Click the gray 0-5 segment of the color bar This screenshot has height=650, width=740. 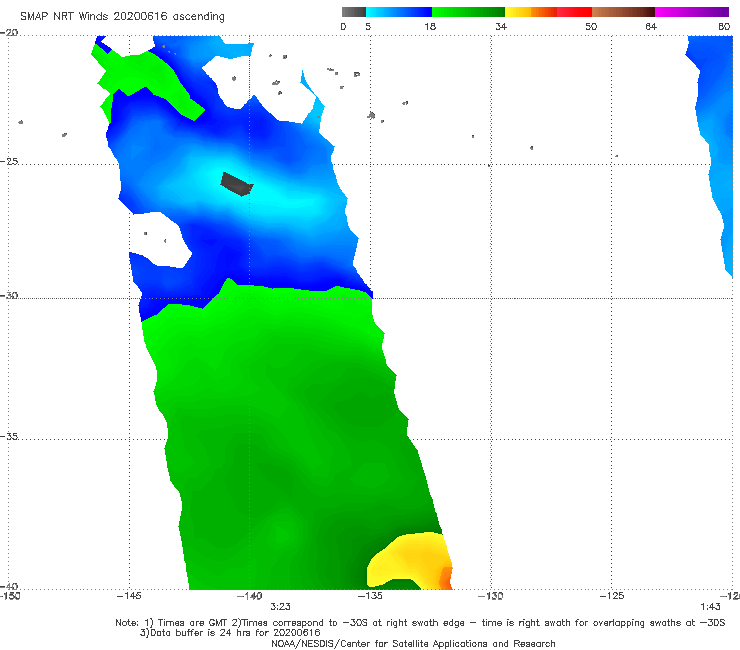[353, 12]
